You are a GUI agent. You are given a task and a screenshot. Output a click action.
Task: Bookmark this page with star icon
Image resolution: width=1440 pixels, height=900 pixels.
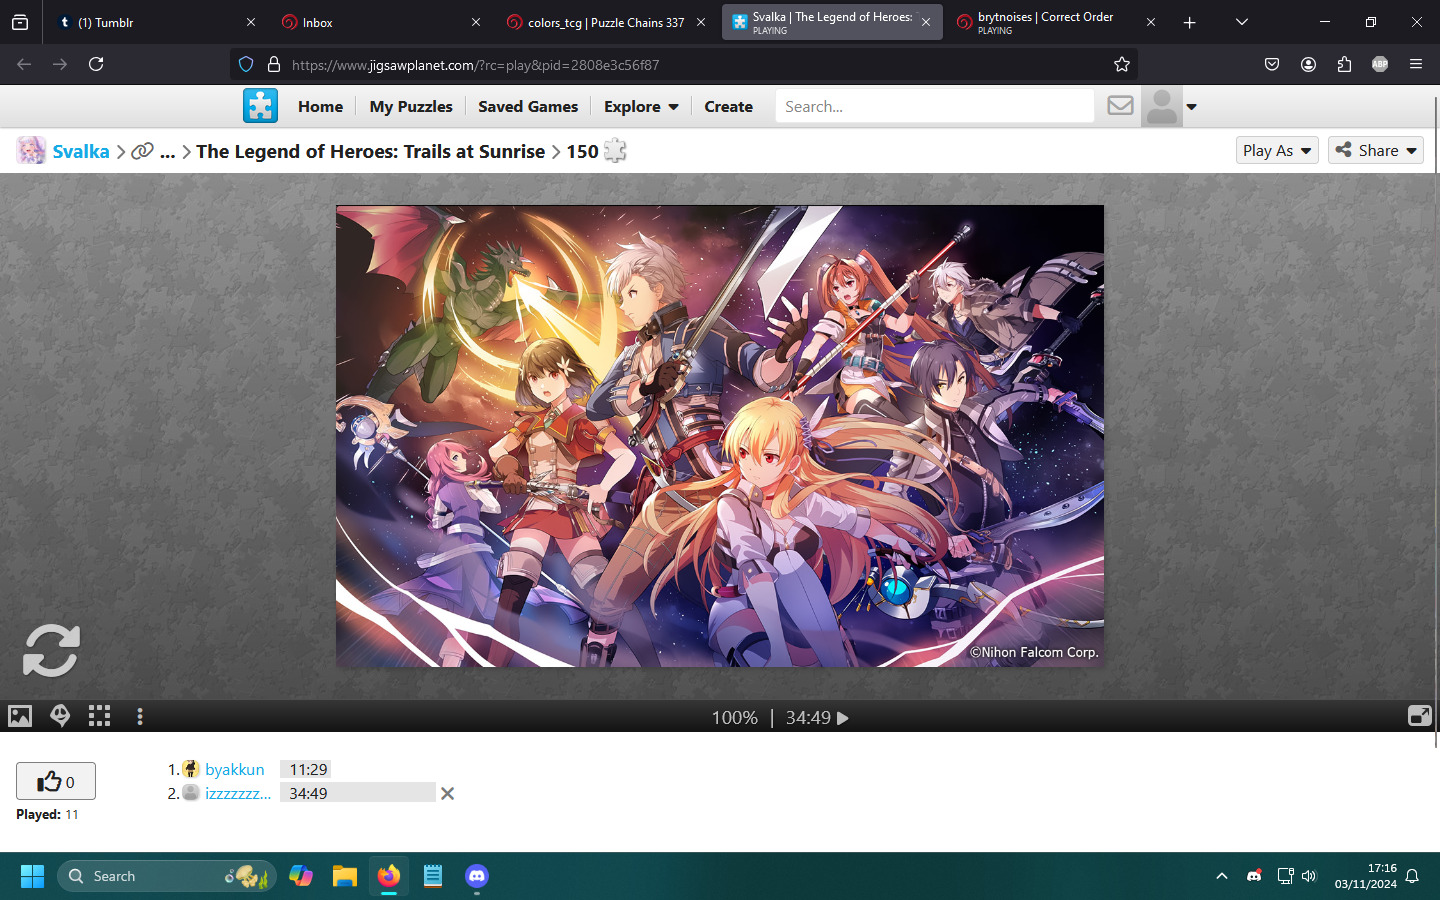1121,64
